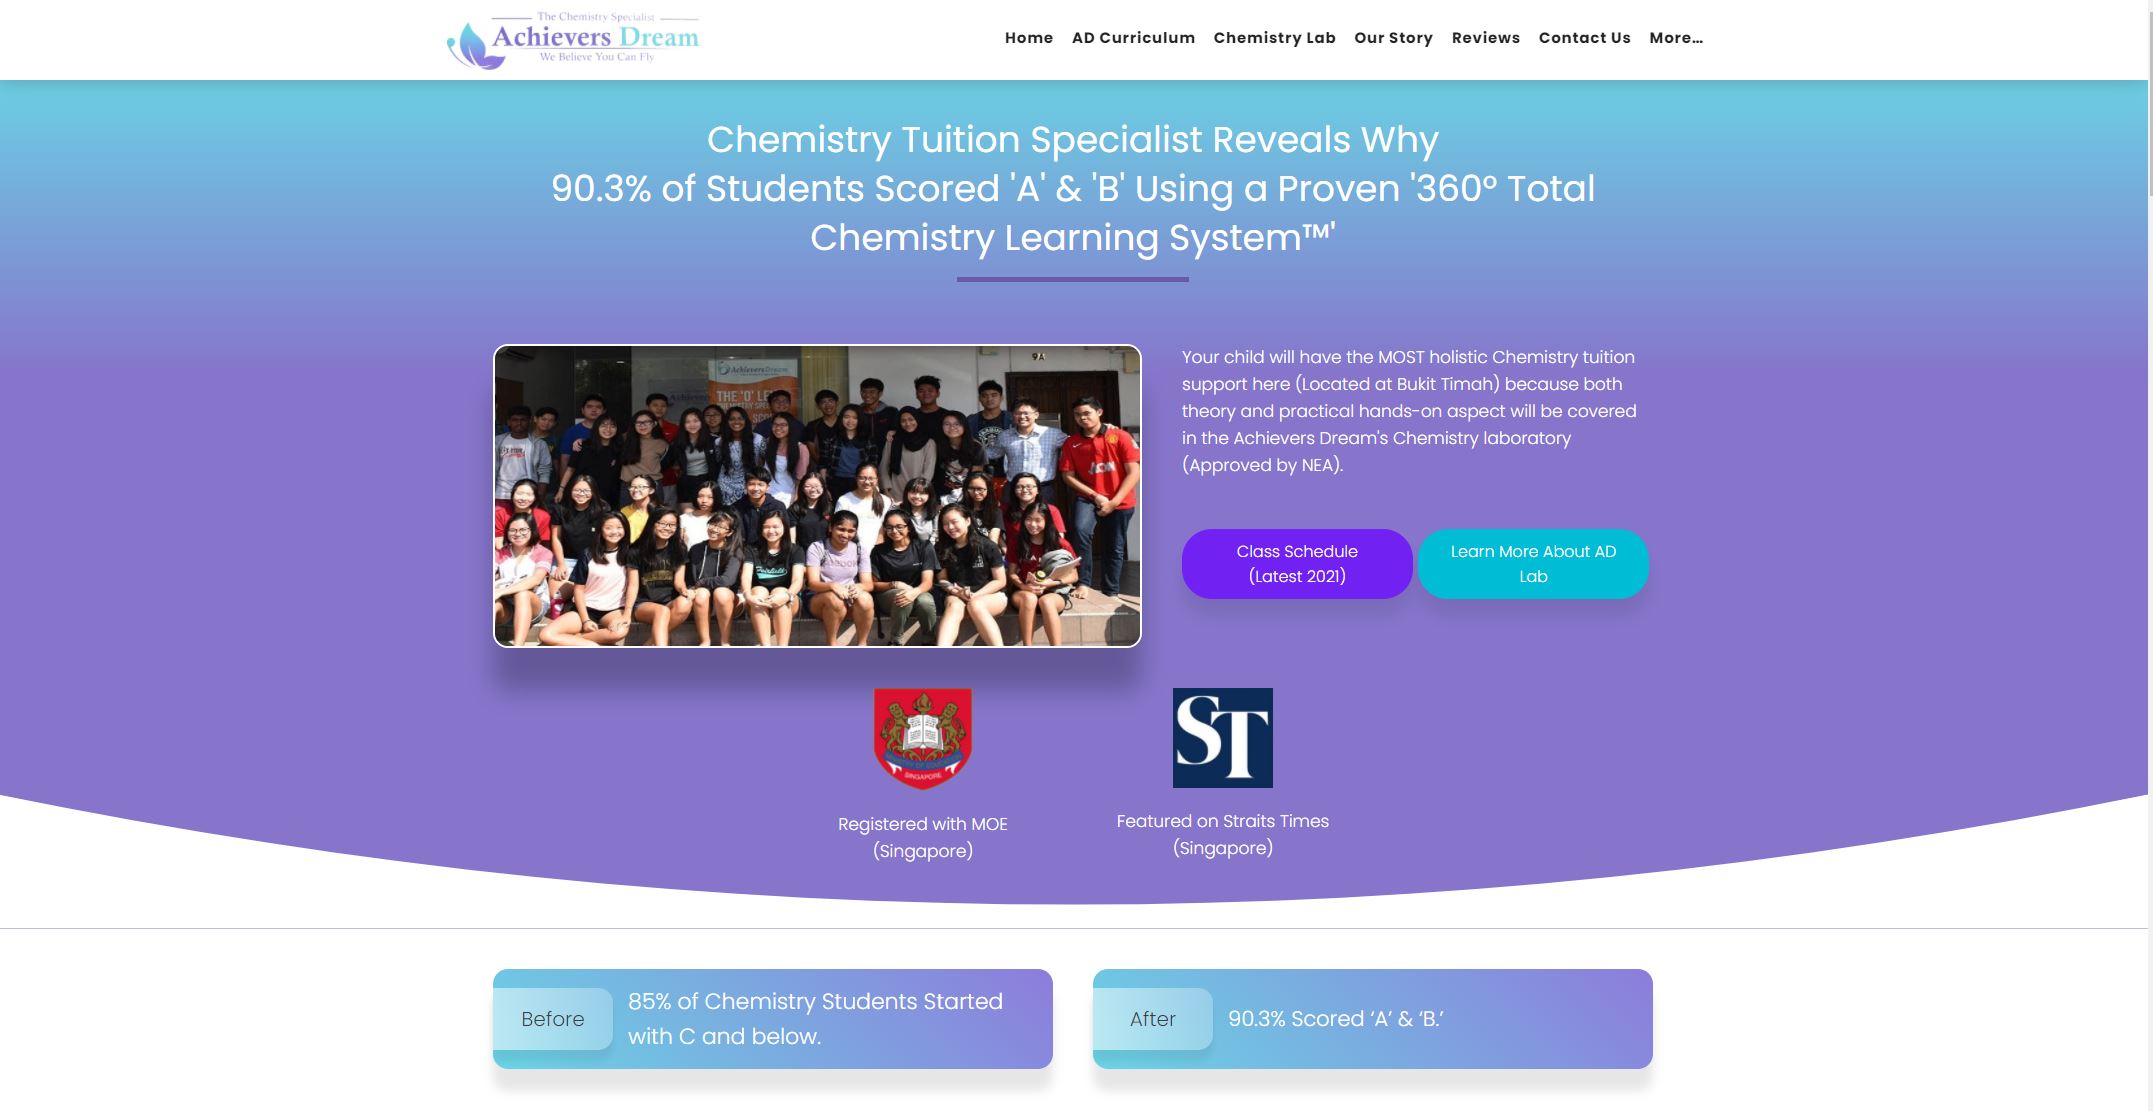2153x1111 pixels.
Task: Open the Our Story section
Action: (x=1392, y=38)
